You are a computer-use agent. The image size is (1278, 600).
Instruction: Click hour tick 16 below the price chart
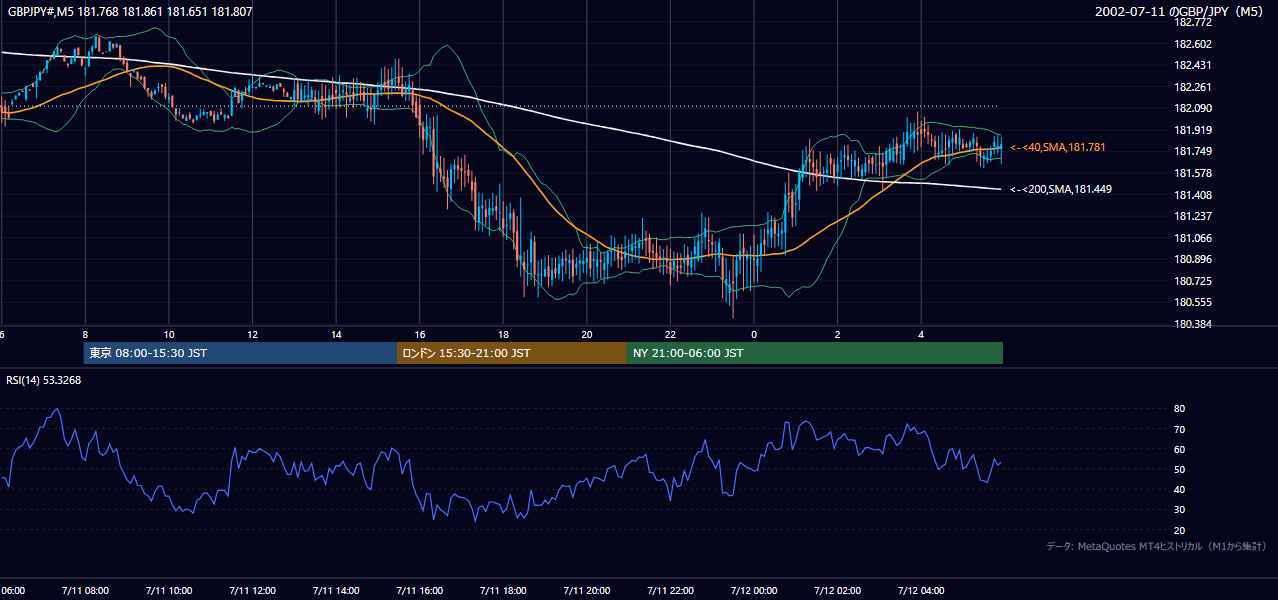420,334
